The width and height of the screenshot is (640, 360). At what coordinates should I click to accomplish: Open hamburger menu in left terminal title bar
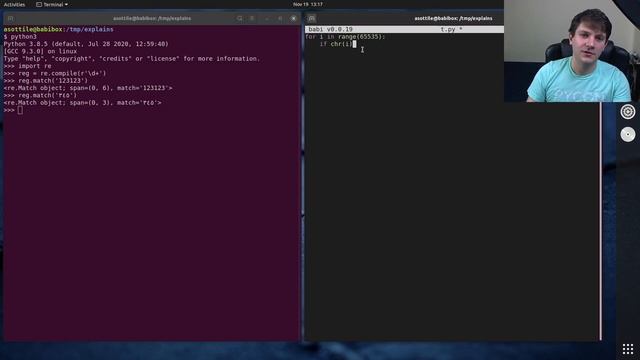pos(252,18)
